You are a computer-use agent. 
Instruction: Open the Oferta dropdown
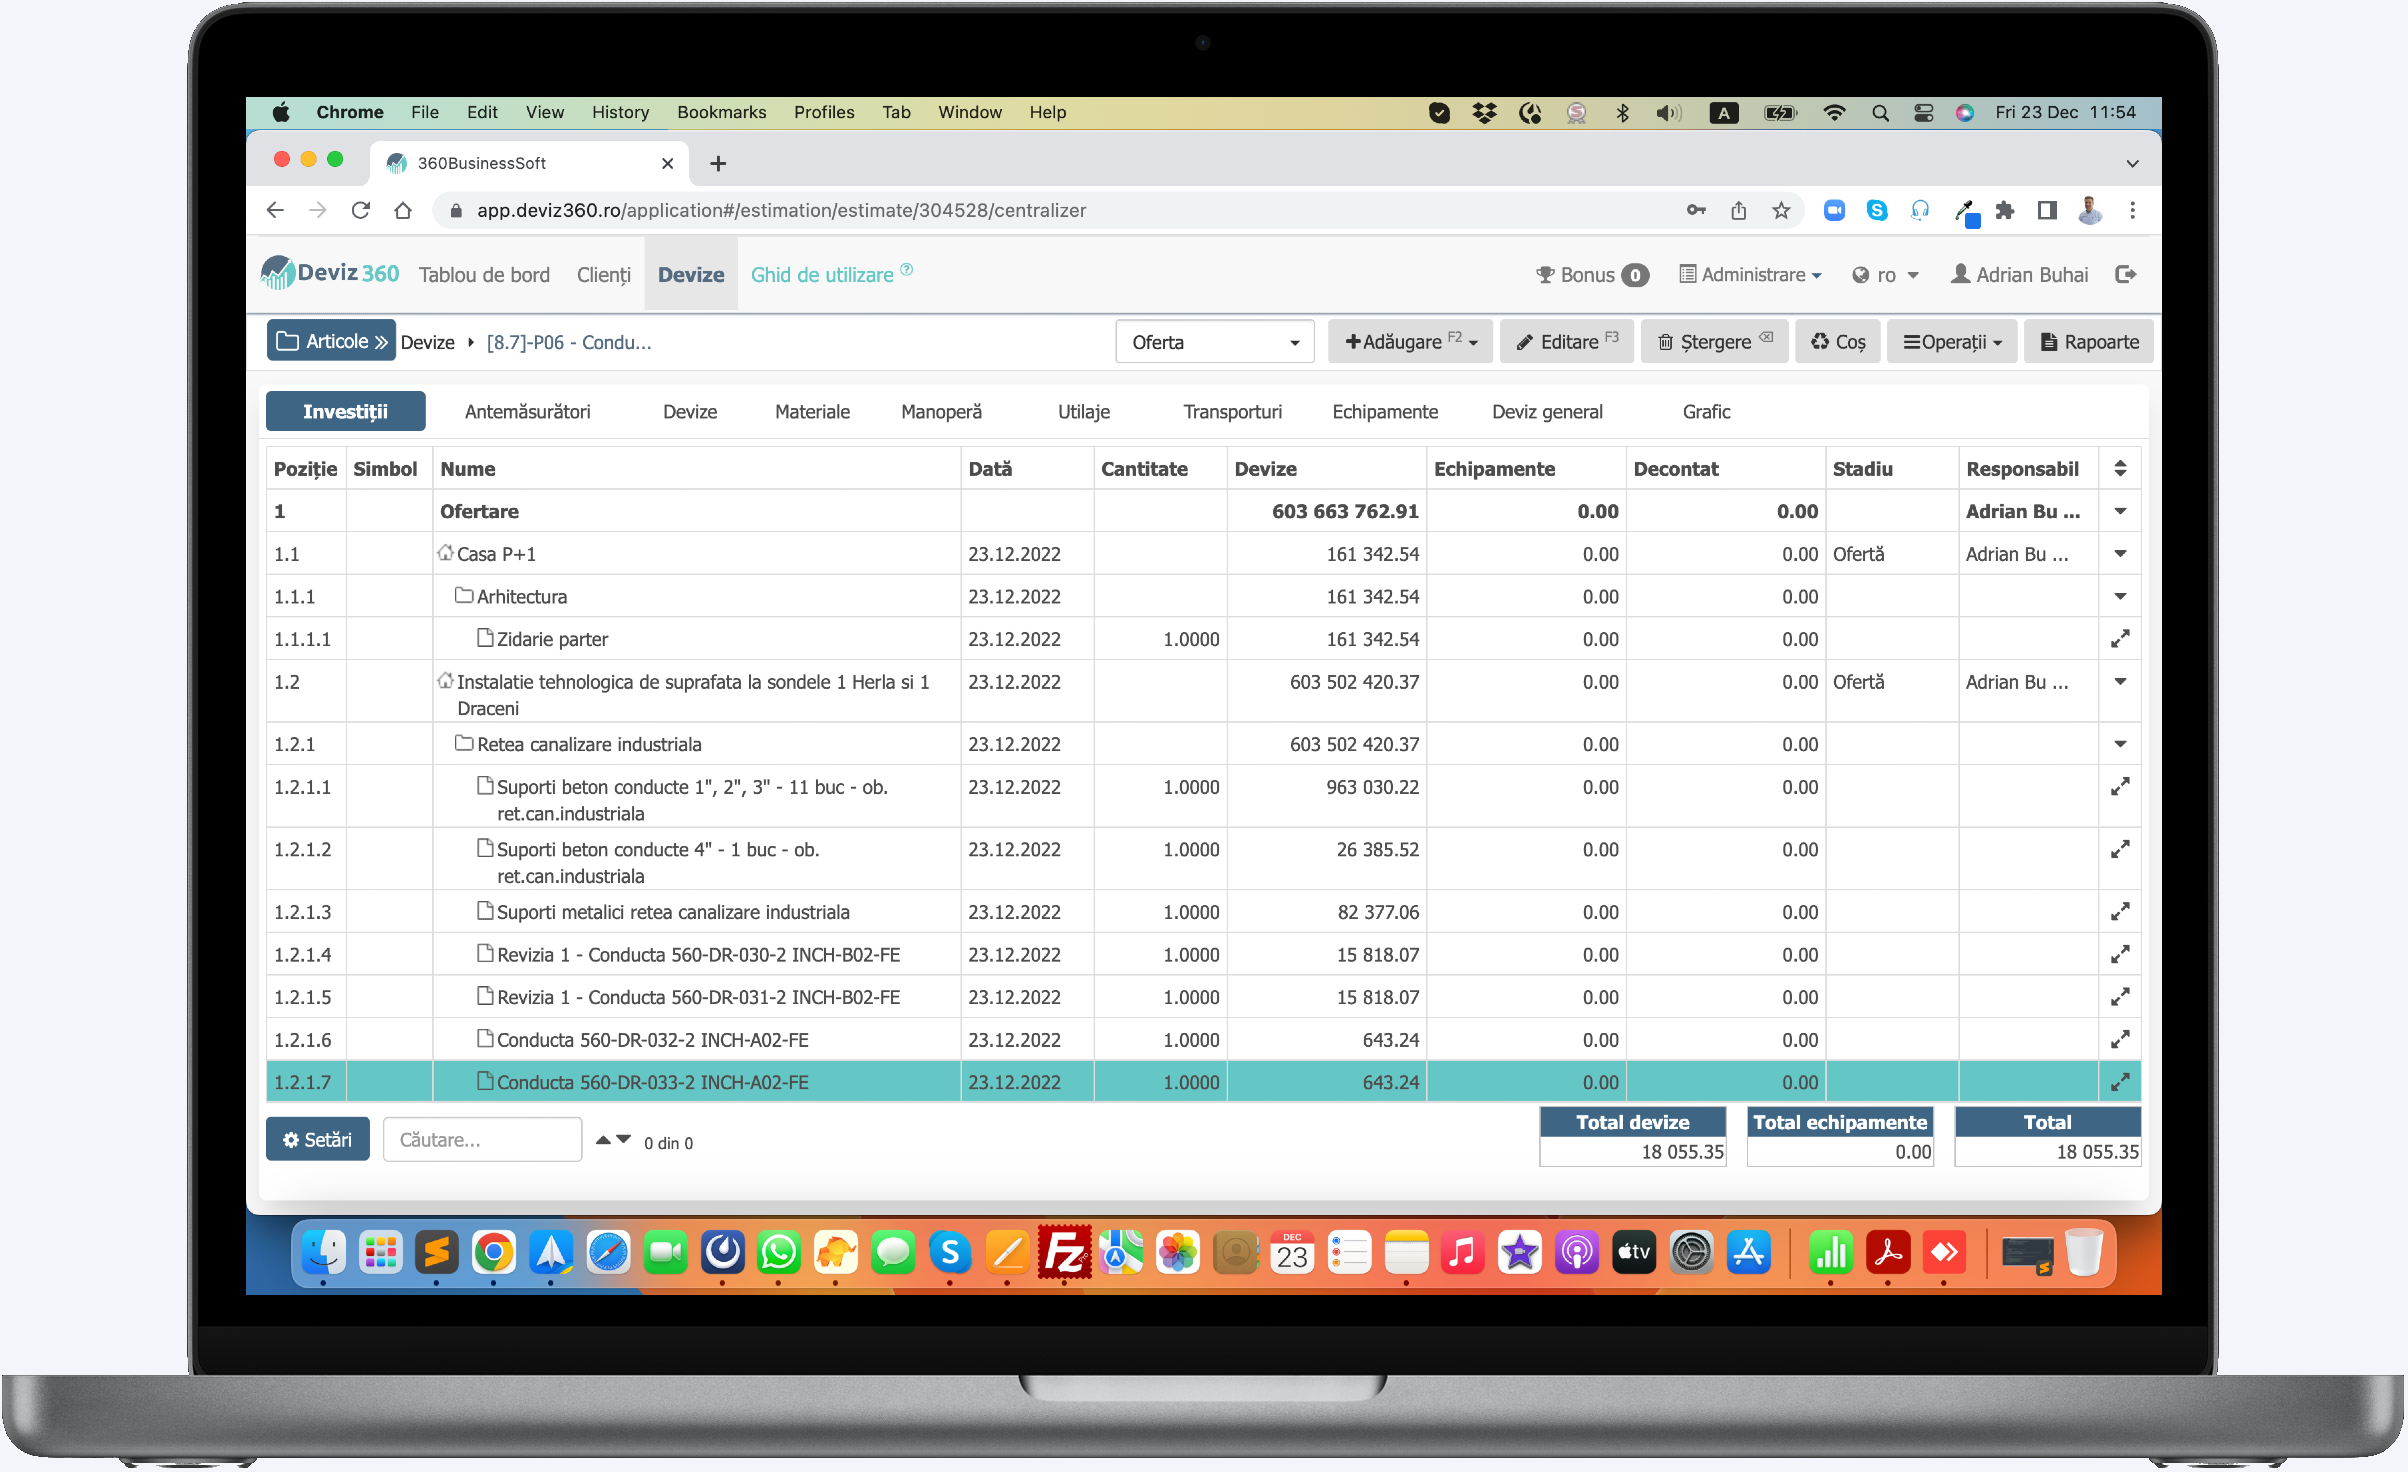[x=1214, y=342]
